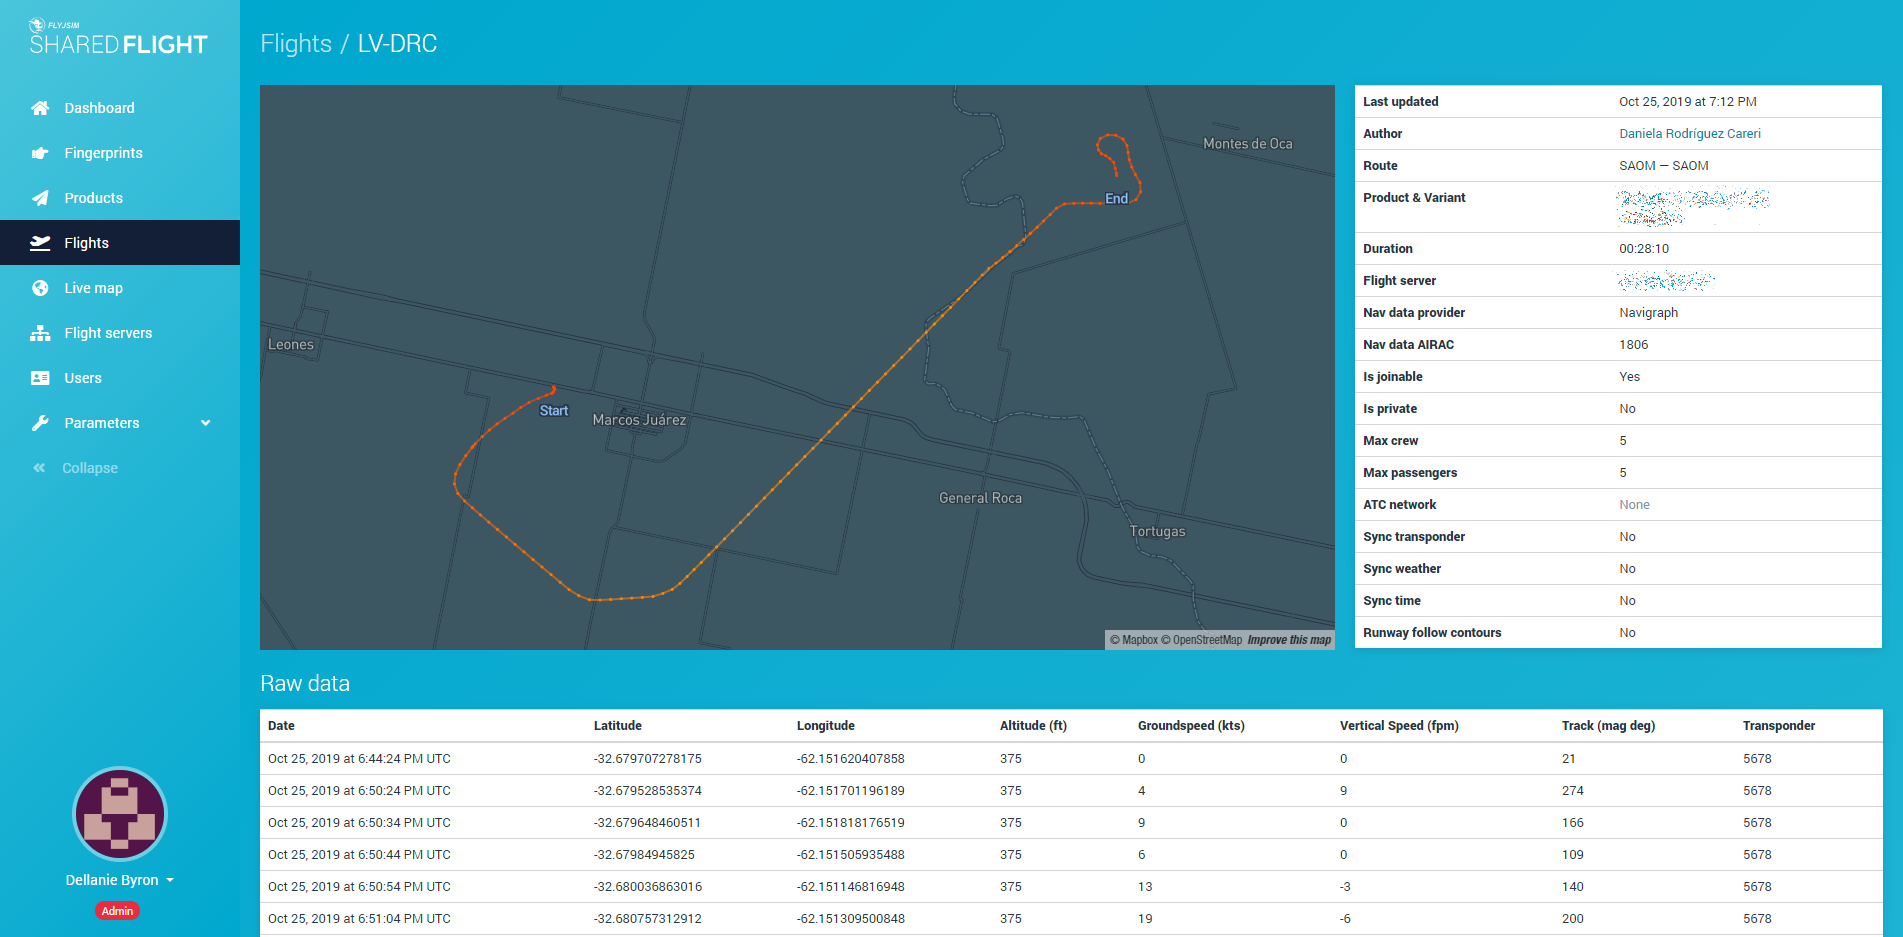Screen dimensions: 1903x937
Task: Click the Dashboard home icon
Action: pos(40,108)
